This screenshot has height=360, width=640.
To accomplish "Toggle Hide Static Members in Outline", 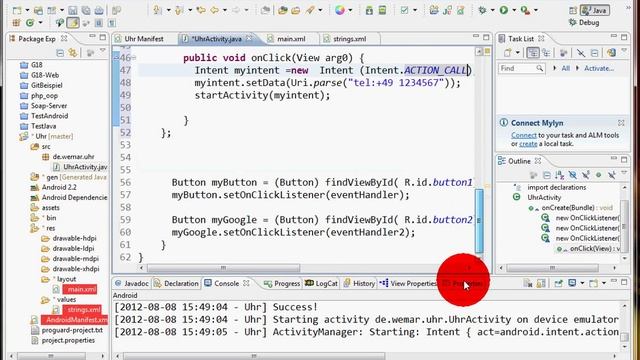I will (586, 175).
